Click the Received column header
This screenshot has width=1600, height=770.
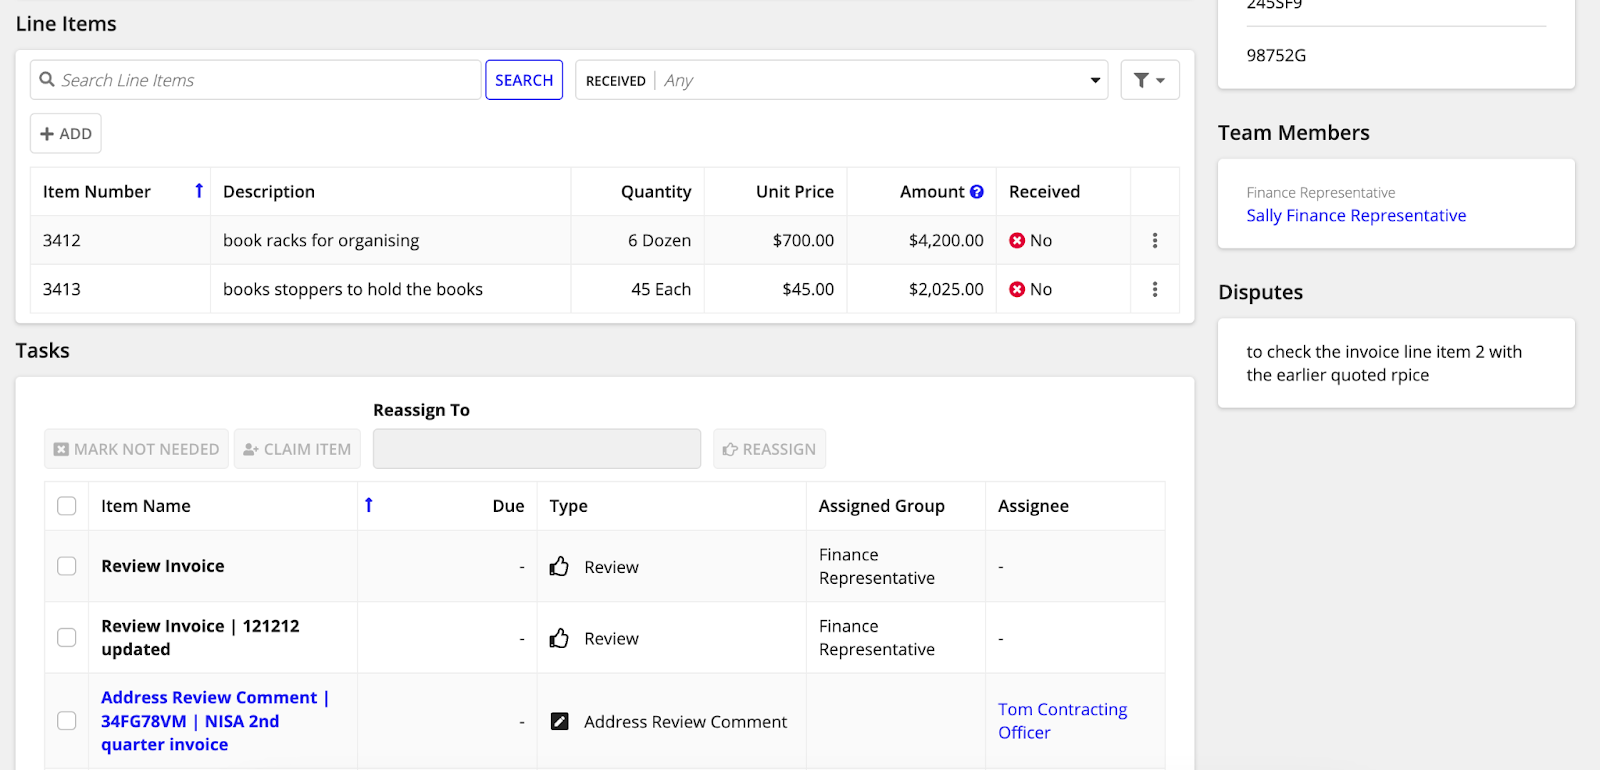pos(1044,192)
